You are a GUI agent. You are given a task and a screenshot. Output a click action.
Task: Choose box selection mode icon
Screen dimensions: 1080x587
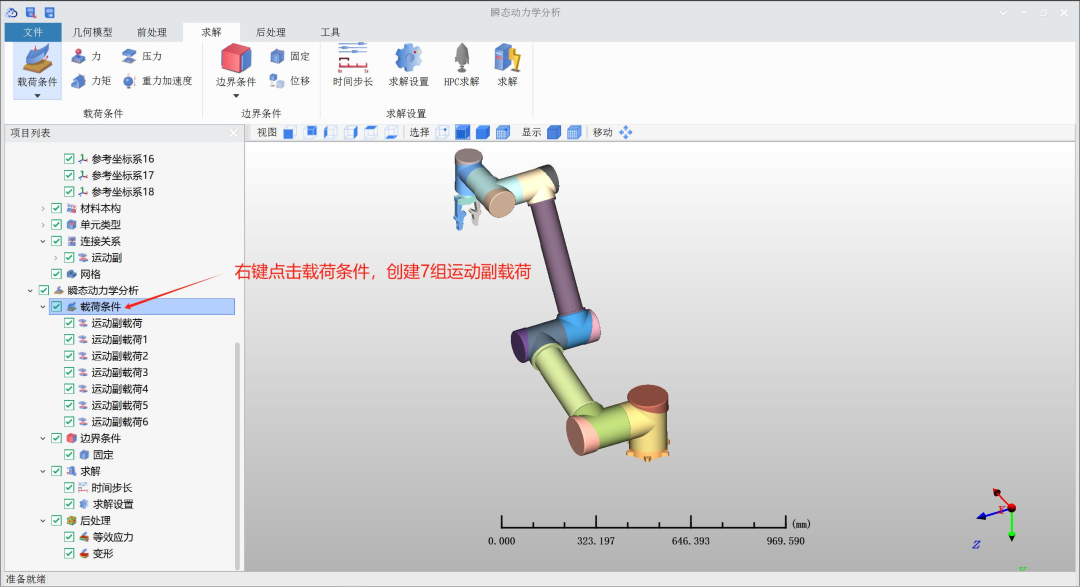(x=462, y=132)
